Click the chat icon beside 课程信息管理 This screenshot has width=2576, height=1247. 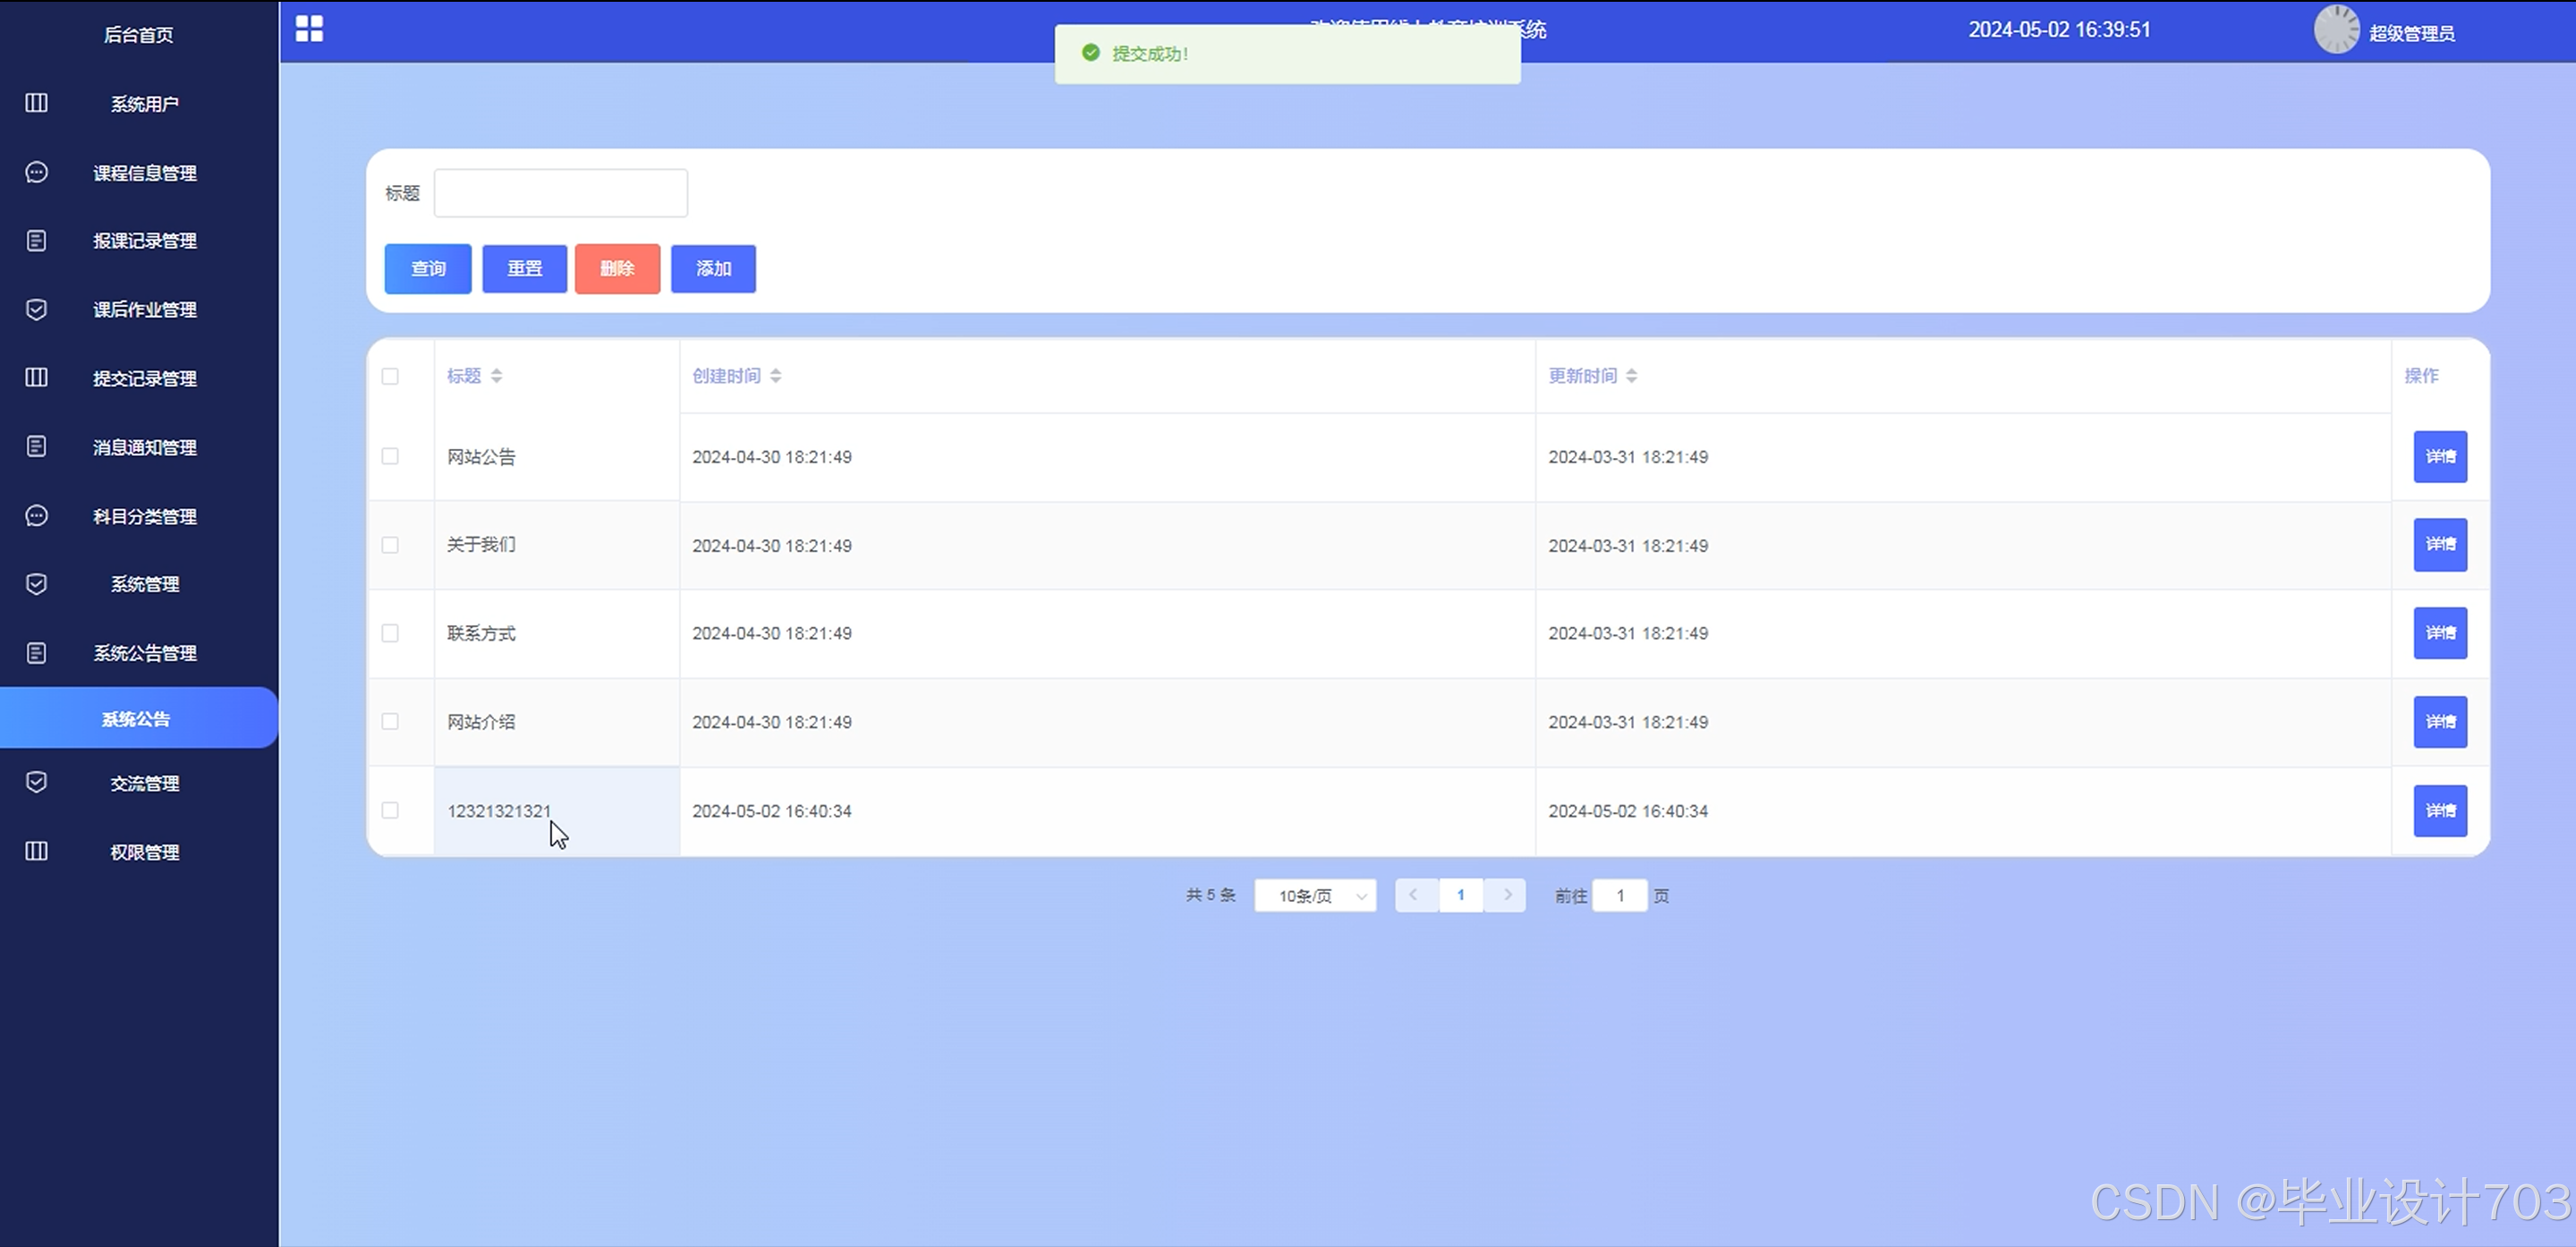tap(36, 172)
